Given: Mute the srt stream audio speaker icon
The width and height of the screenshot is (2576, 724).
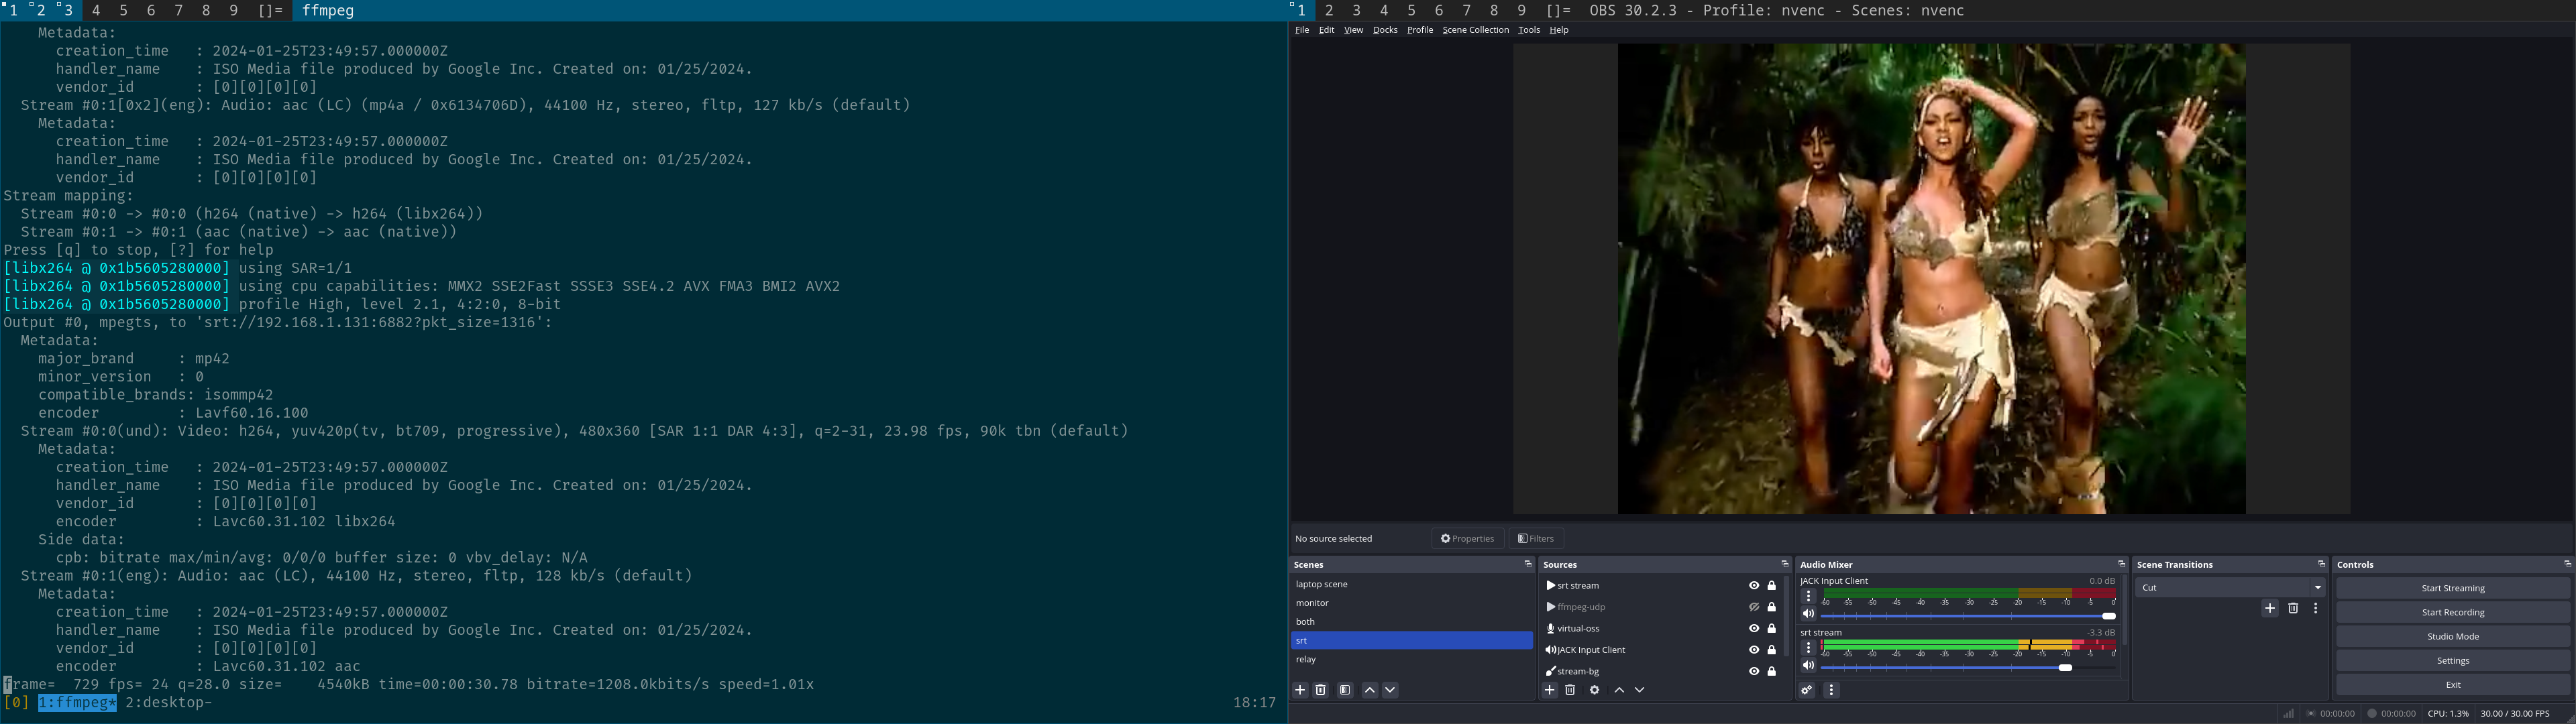Looking at the screenshot, I should pos(1808,666).
